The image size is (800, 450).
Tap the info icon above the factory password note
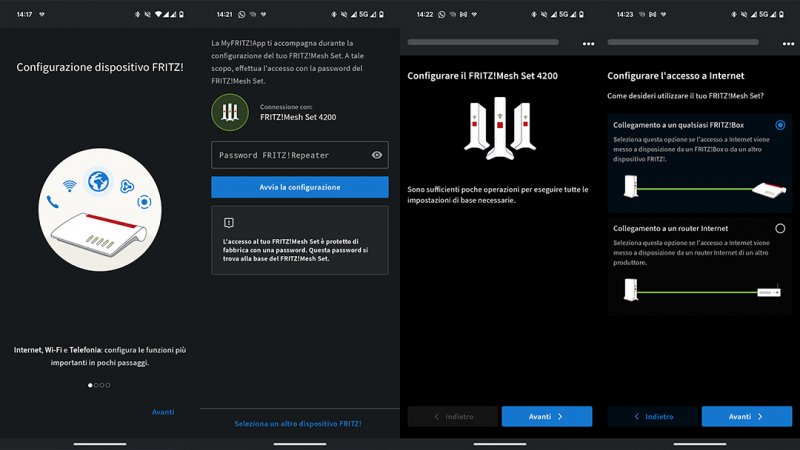pyautogui.click(x=229, y=221)
